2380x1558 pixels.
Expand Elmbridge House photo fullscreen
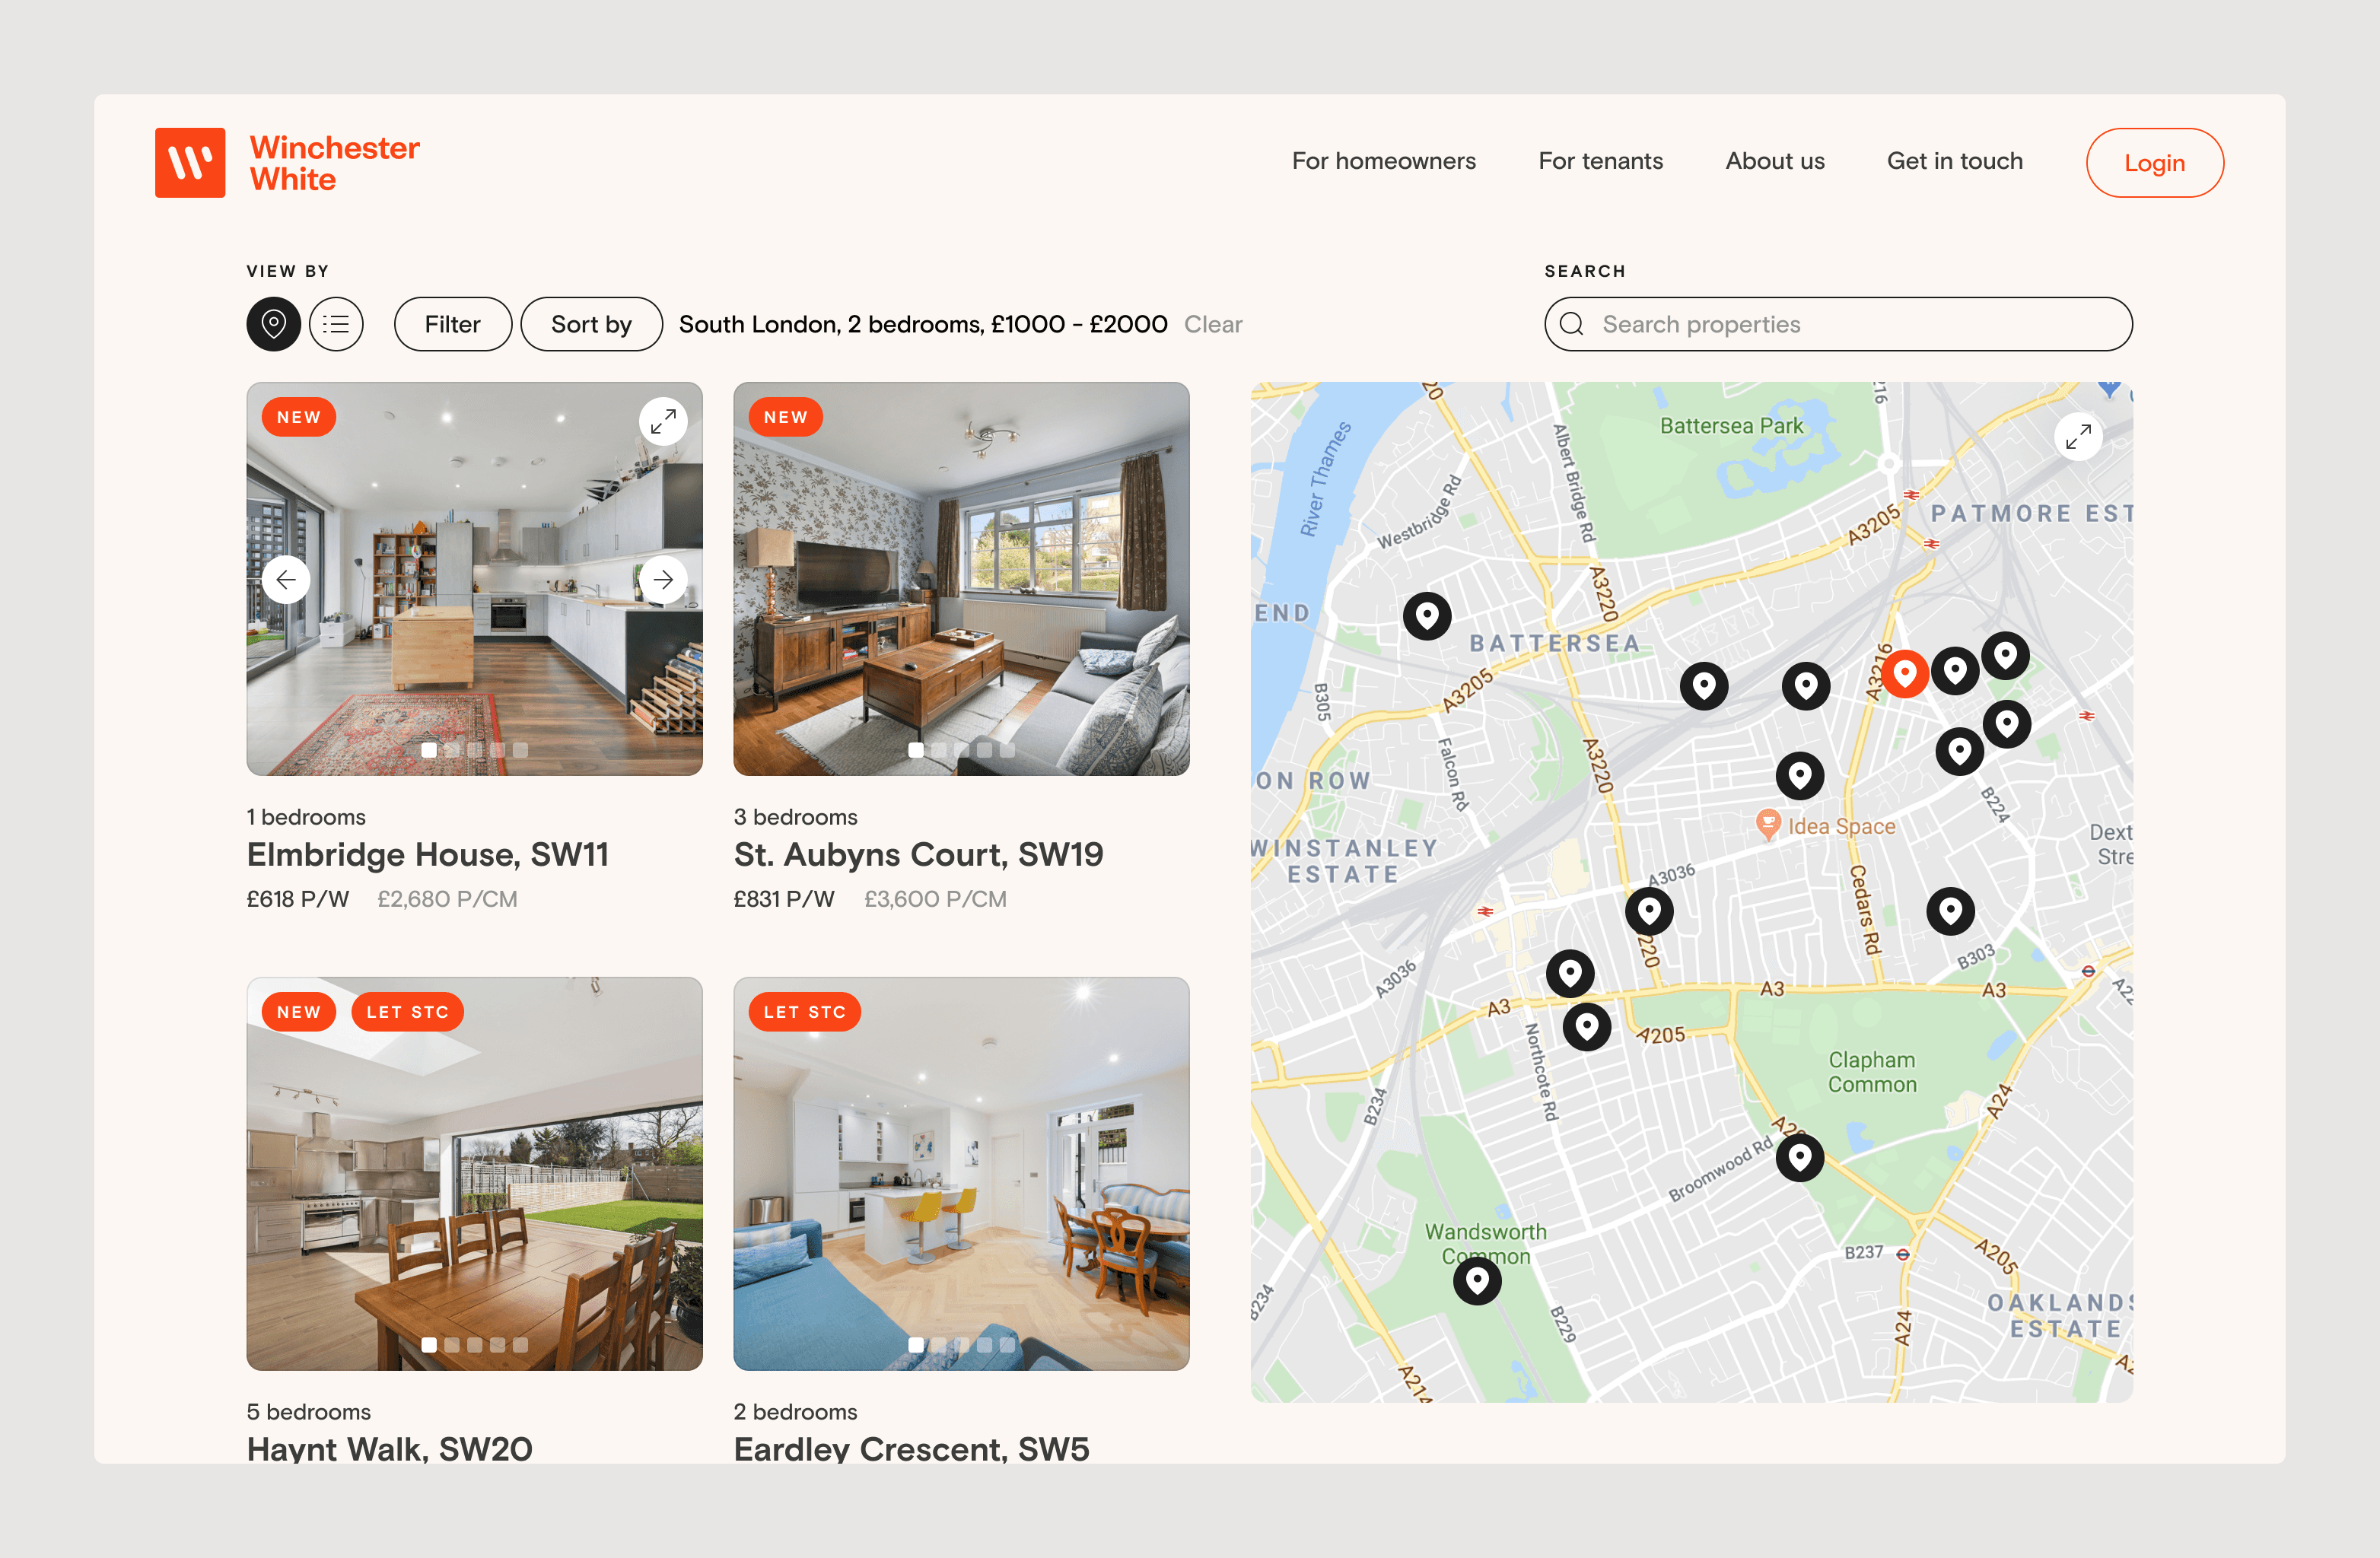click(x=663, y=422)
